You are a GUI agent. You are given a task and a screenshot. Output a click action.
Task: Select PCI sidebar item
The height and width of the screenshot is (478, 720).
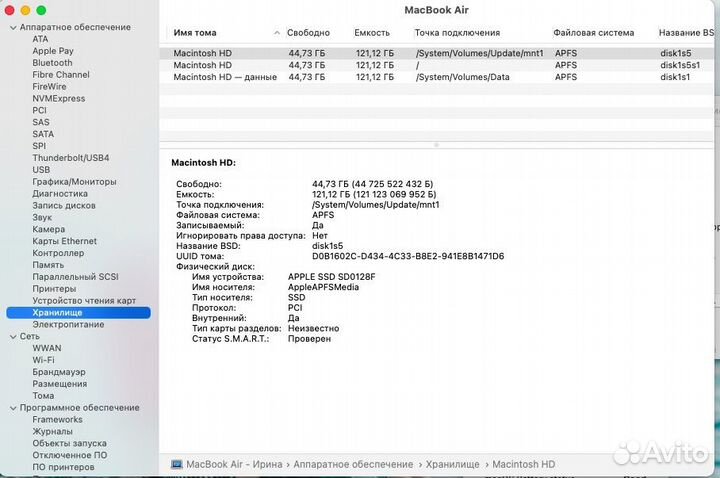(39, 110)
